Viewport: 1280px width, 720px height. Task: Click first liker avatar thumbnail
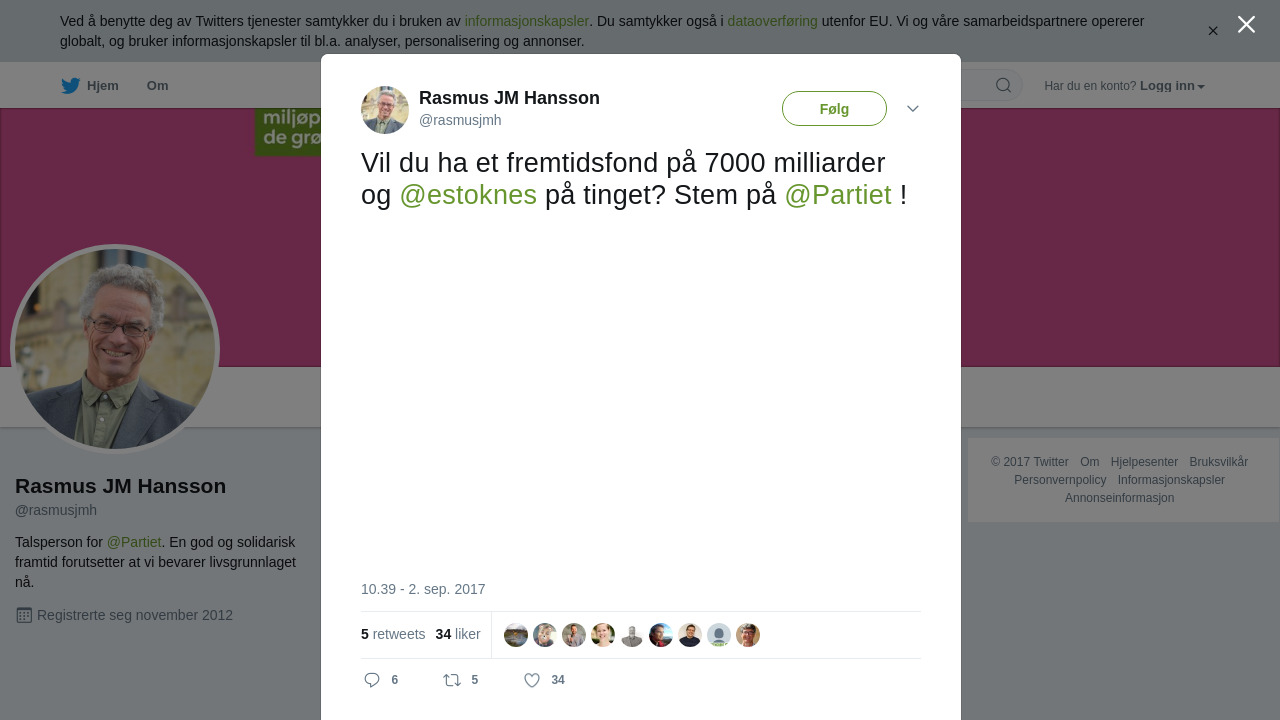(516, 635)
